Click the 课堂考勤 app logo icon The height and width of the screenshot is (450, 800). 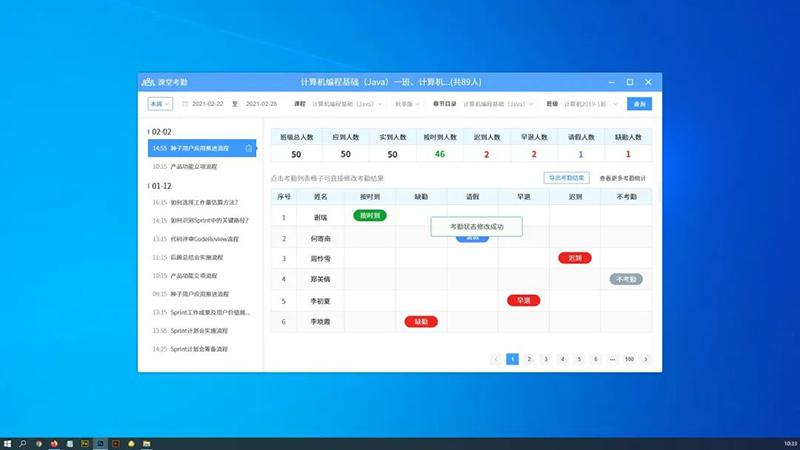[148, 82]
